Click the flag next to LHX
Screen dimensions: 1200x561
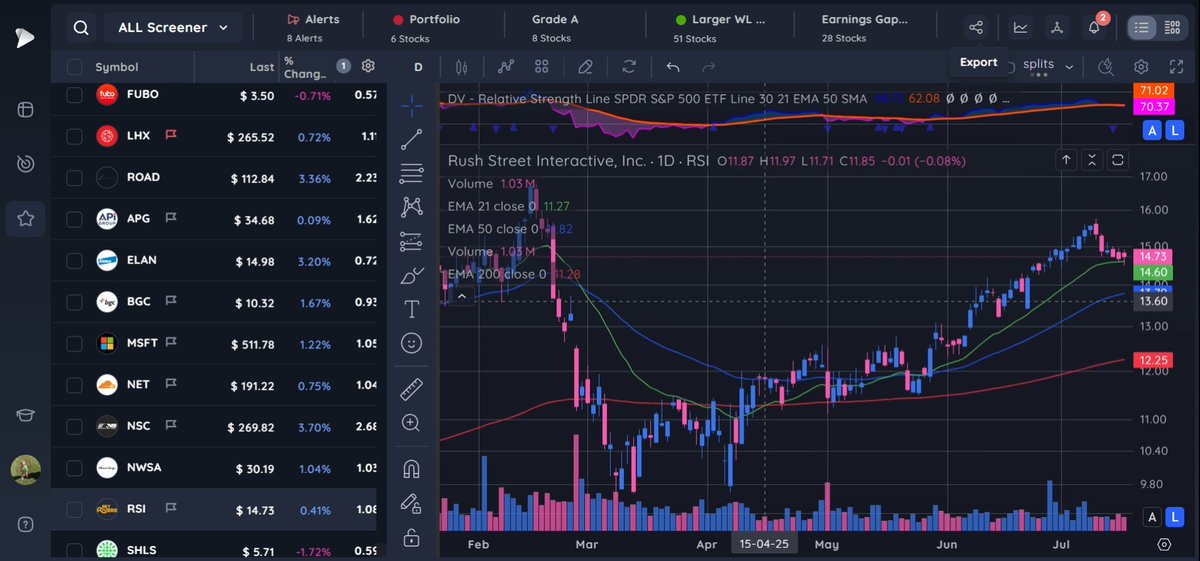pos(171,136)
